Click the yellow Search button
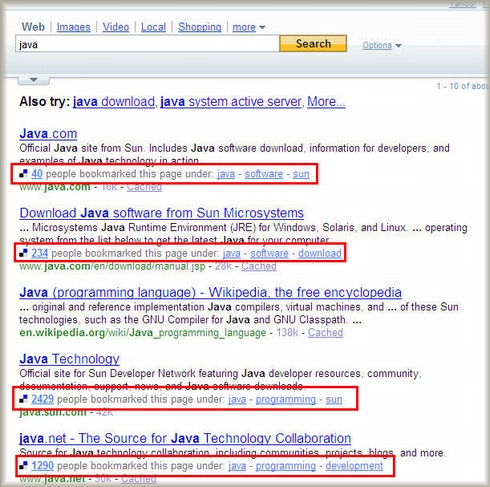490x487 pixels. click(313, 44)
